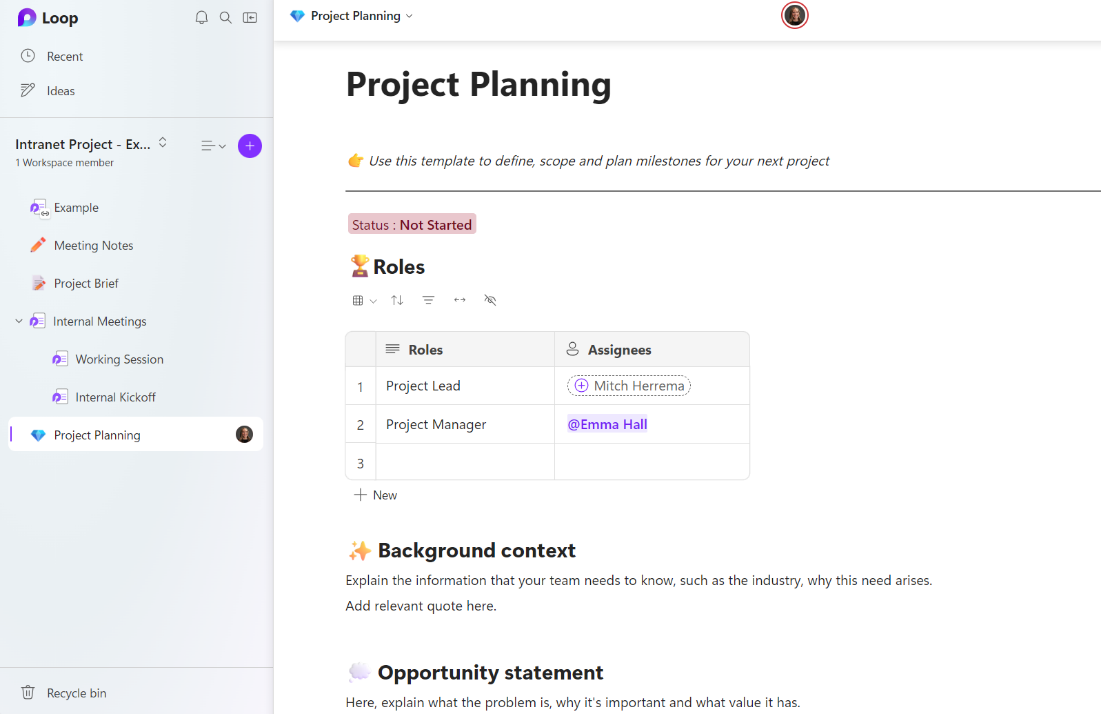Go to Recent pages
Viewport: 1101px width, 714px height.
64,56
